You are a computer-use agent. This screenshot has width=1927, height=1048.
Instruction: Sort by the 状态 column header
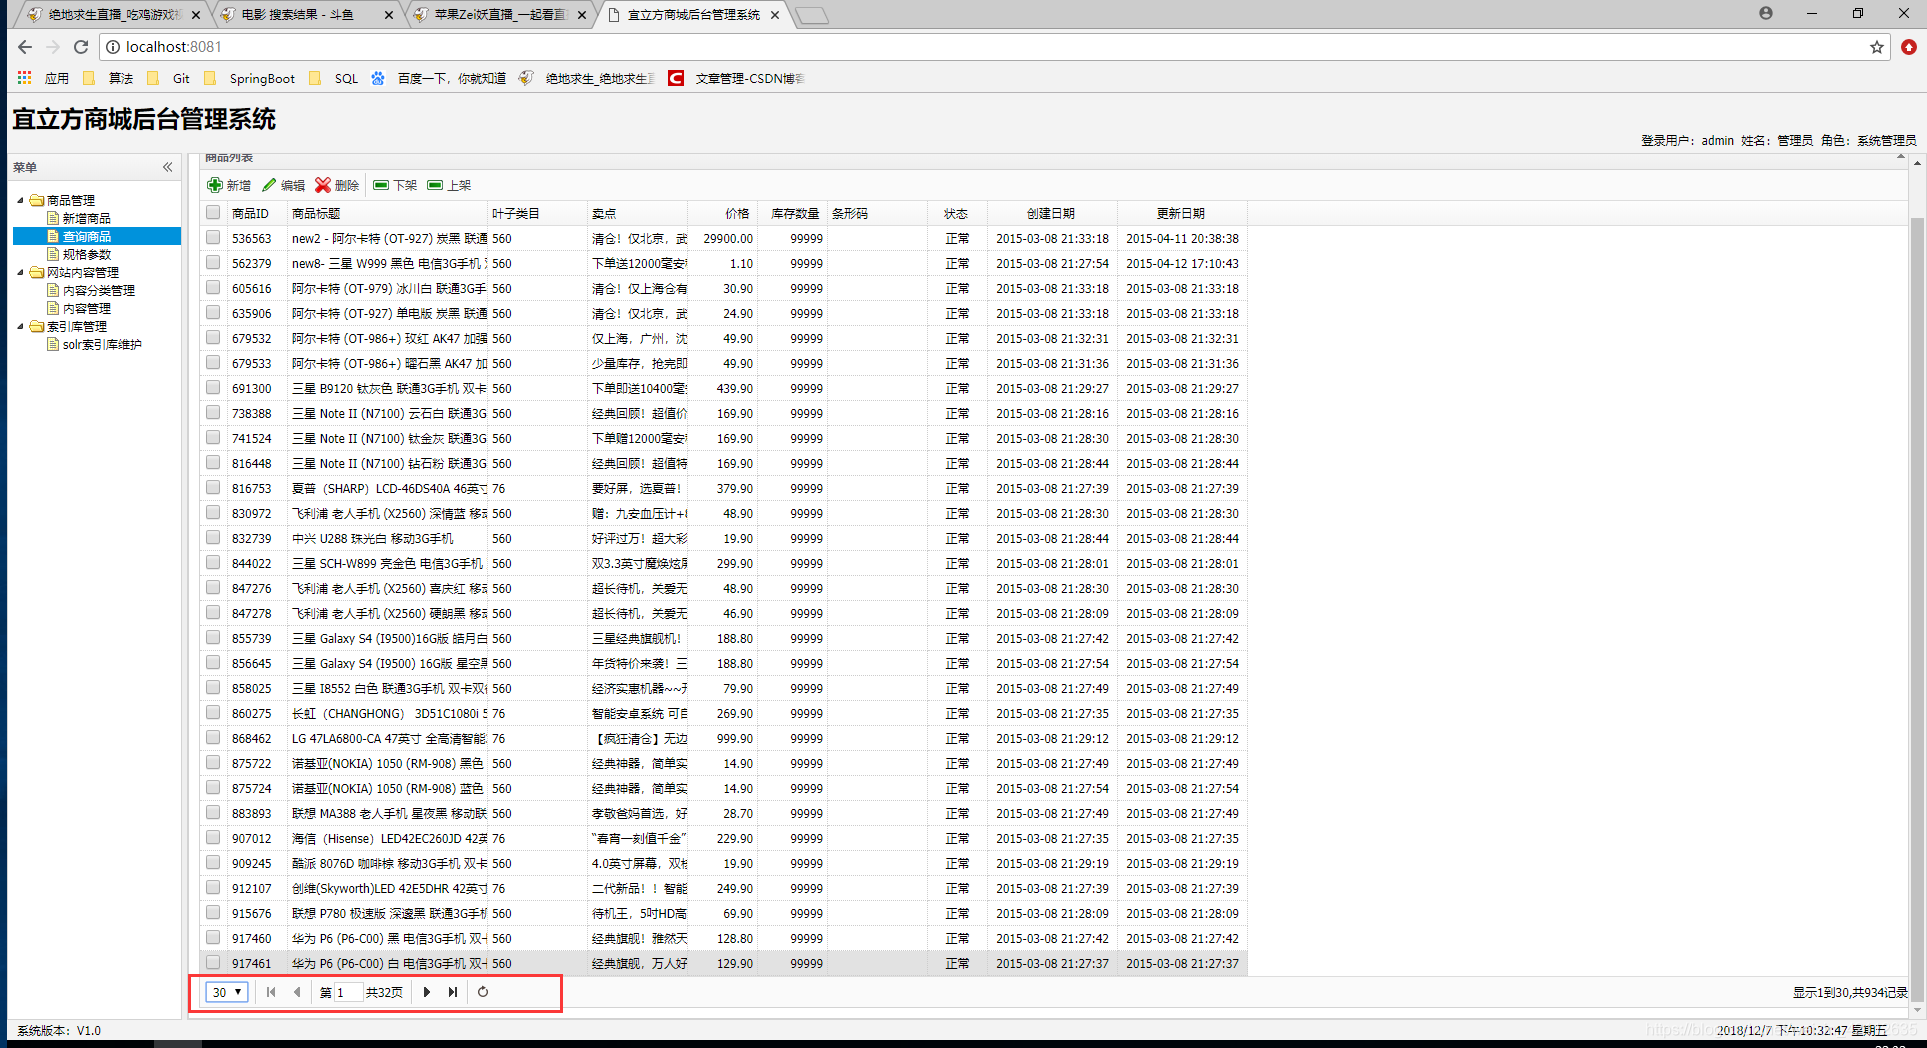[957, 213]
